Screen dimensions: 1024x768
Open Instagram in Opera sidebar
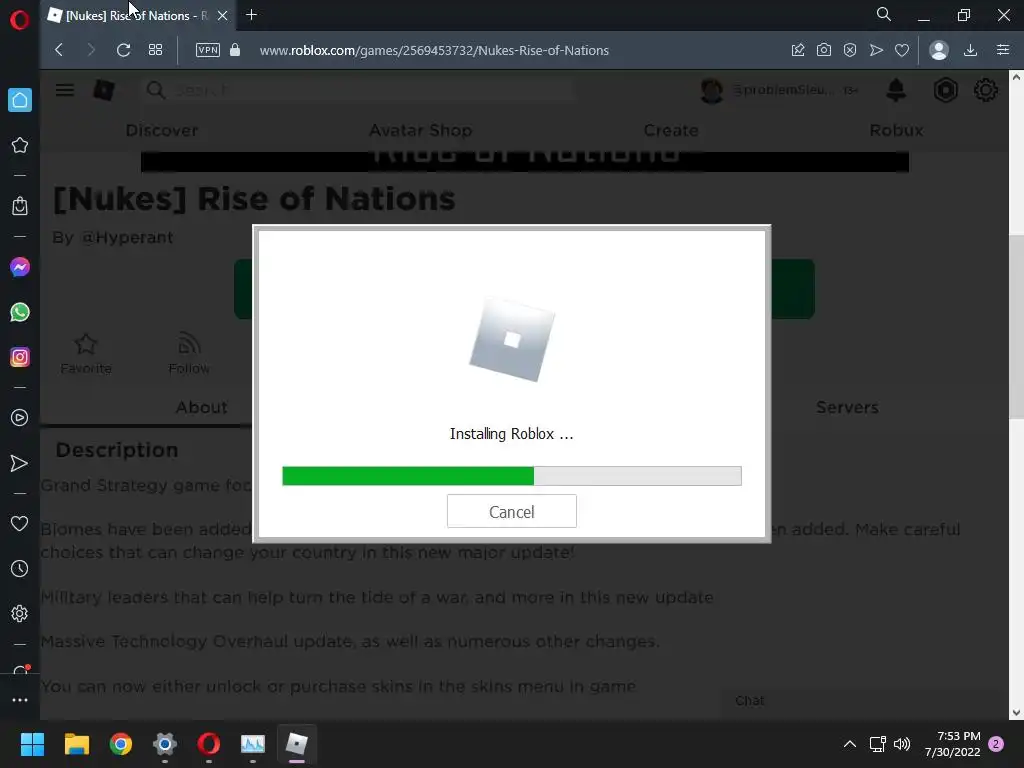click(x=20, y=357)
